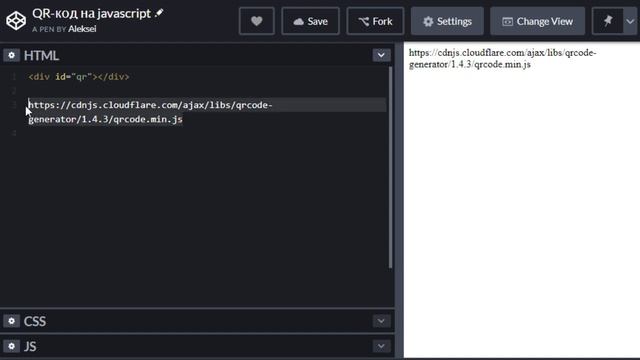This screenshot has height=360, width=640.
Task: Click 'generator/1.4.3/qrcode.min.js' in HTML editor
Action: point(105,119)
